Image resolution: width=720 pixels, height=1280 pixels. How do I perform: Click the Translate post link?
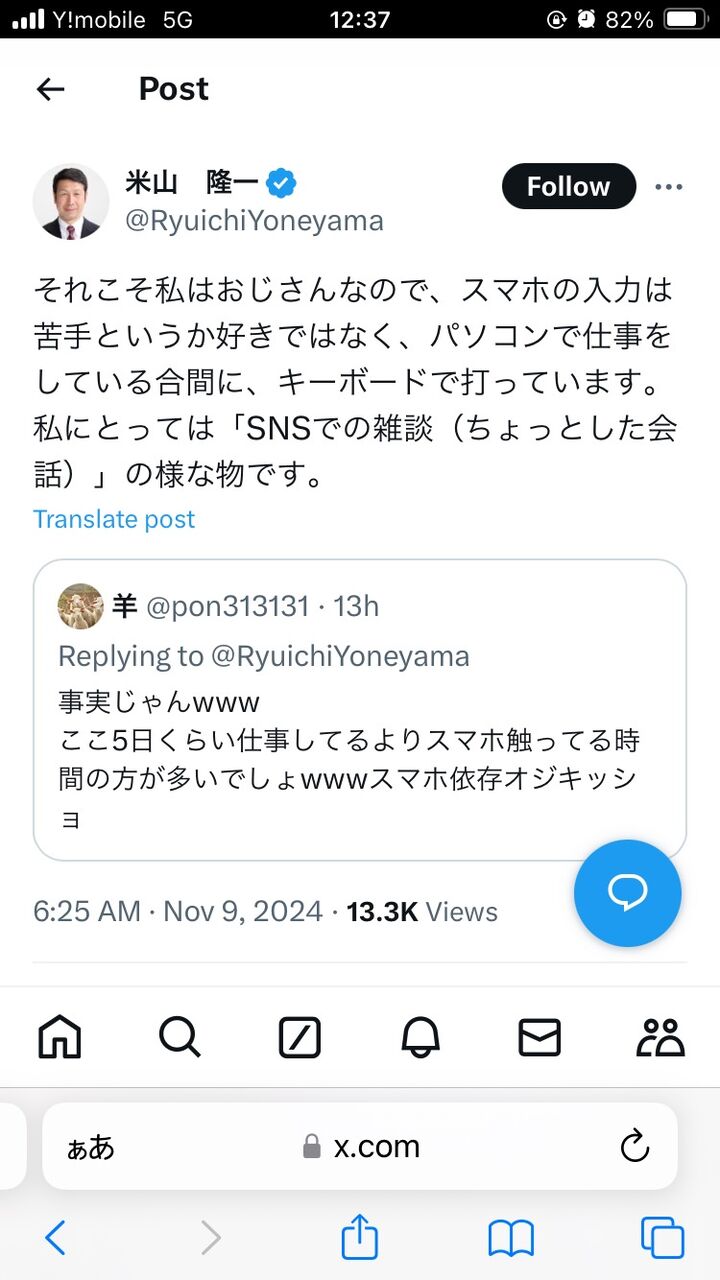pyautogui.click(x=114, y=519)
